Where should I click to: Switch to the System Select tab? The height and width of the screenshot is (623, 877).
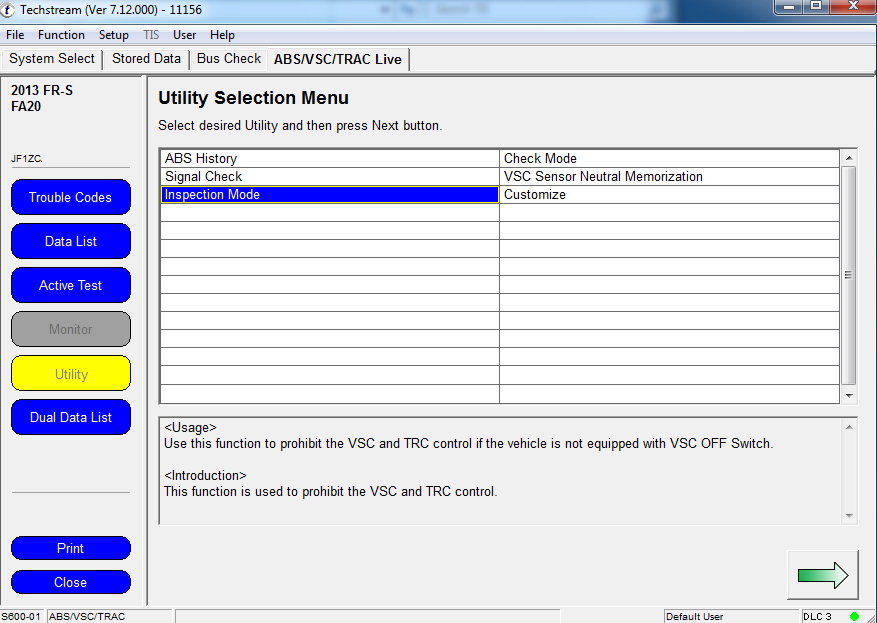(x=52, y=59)
